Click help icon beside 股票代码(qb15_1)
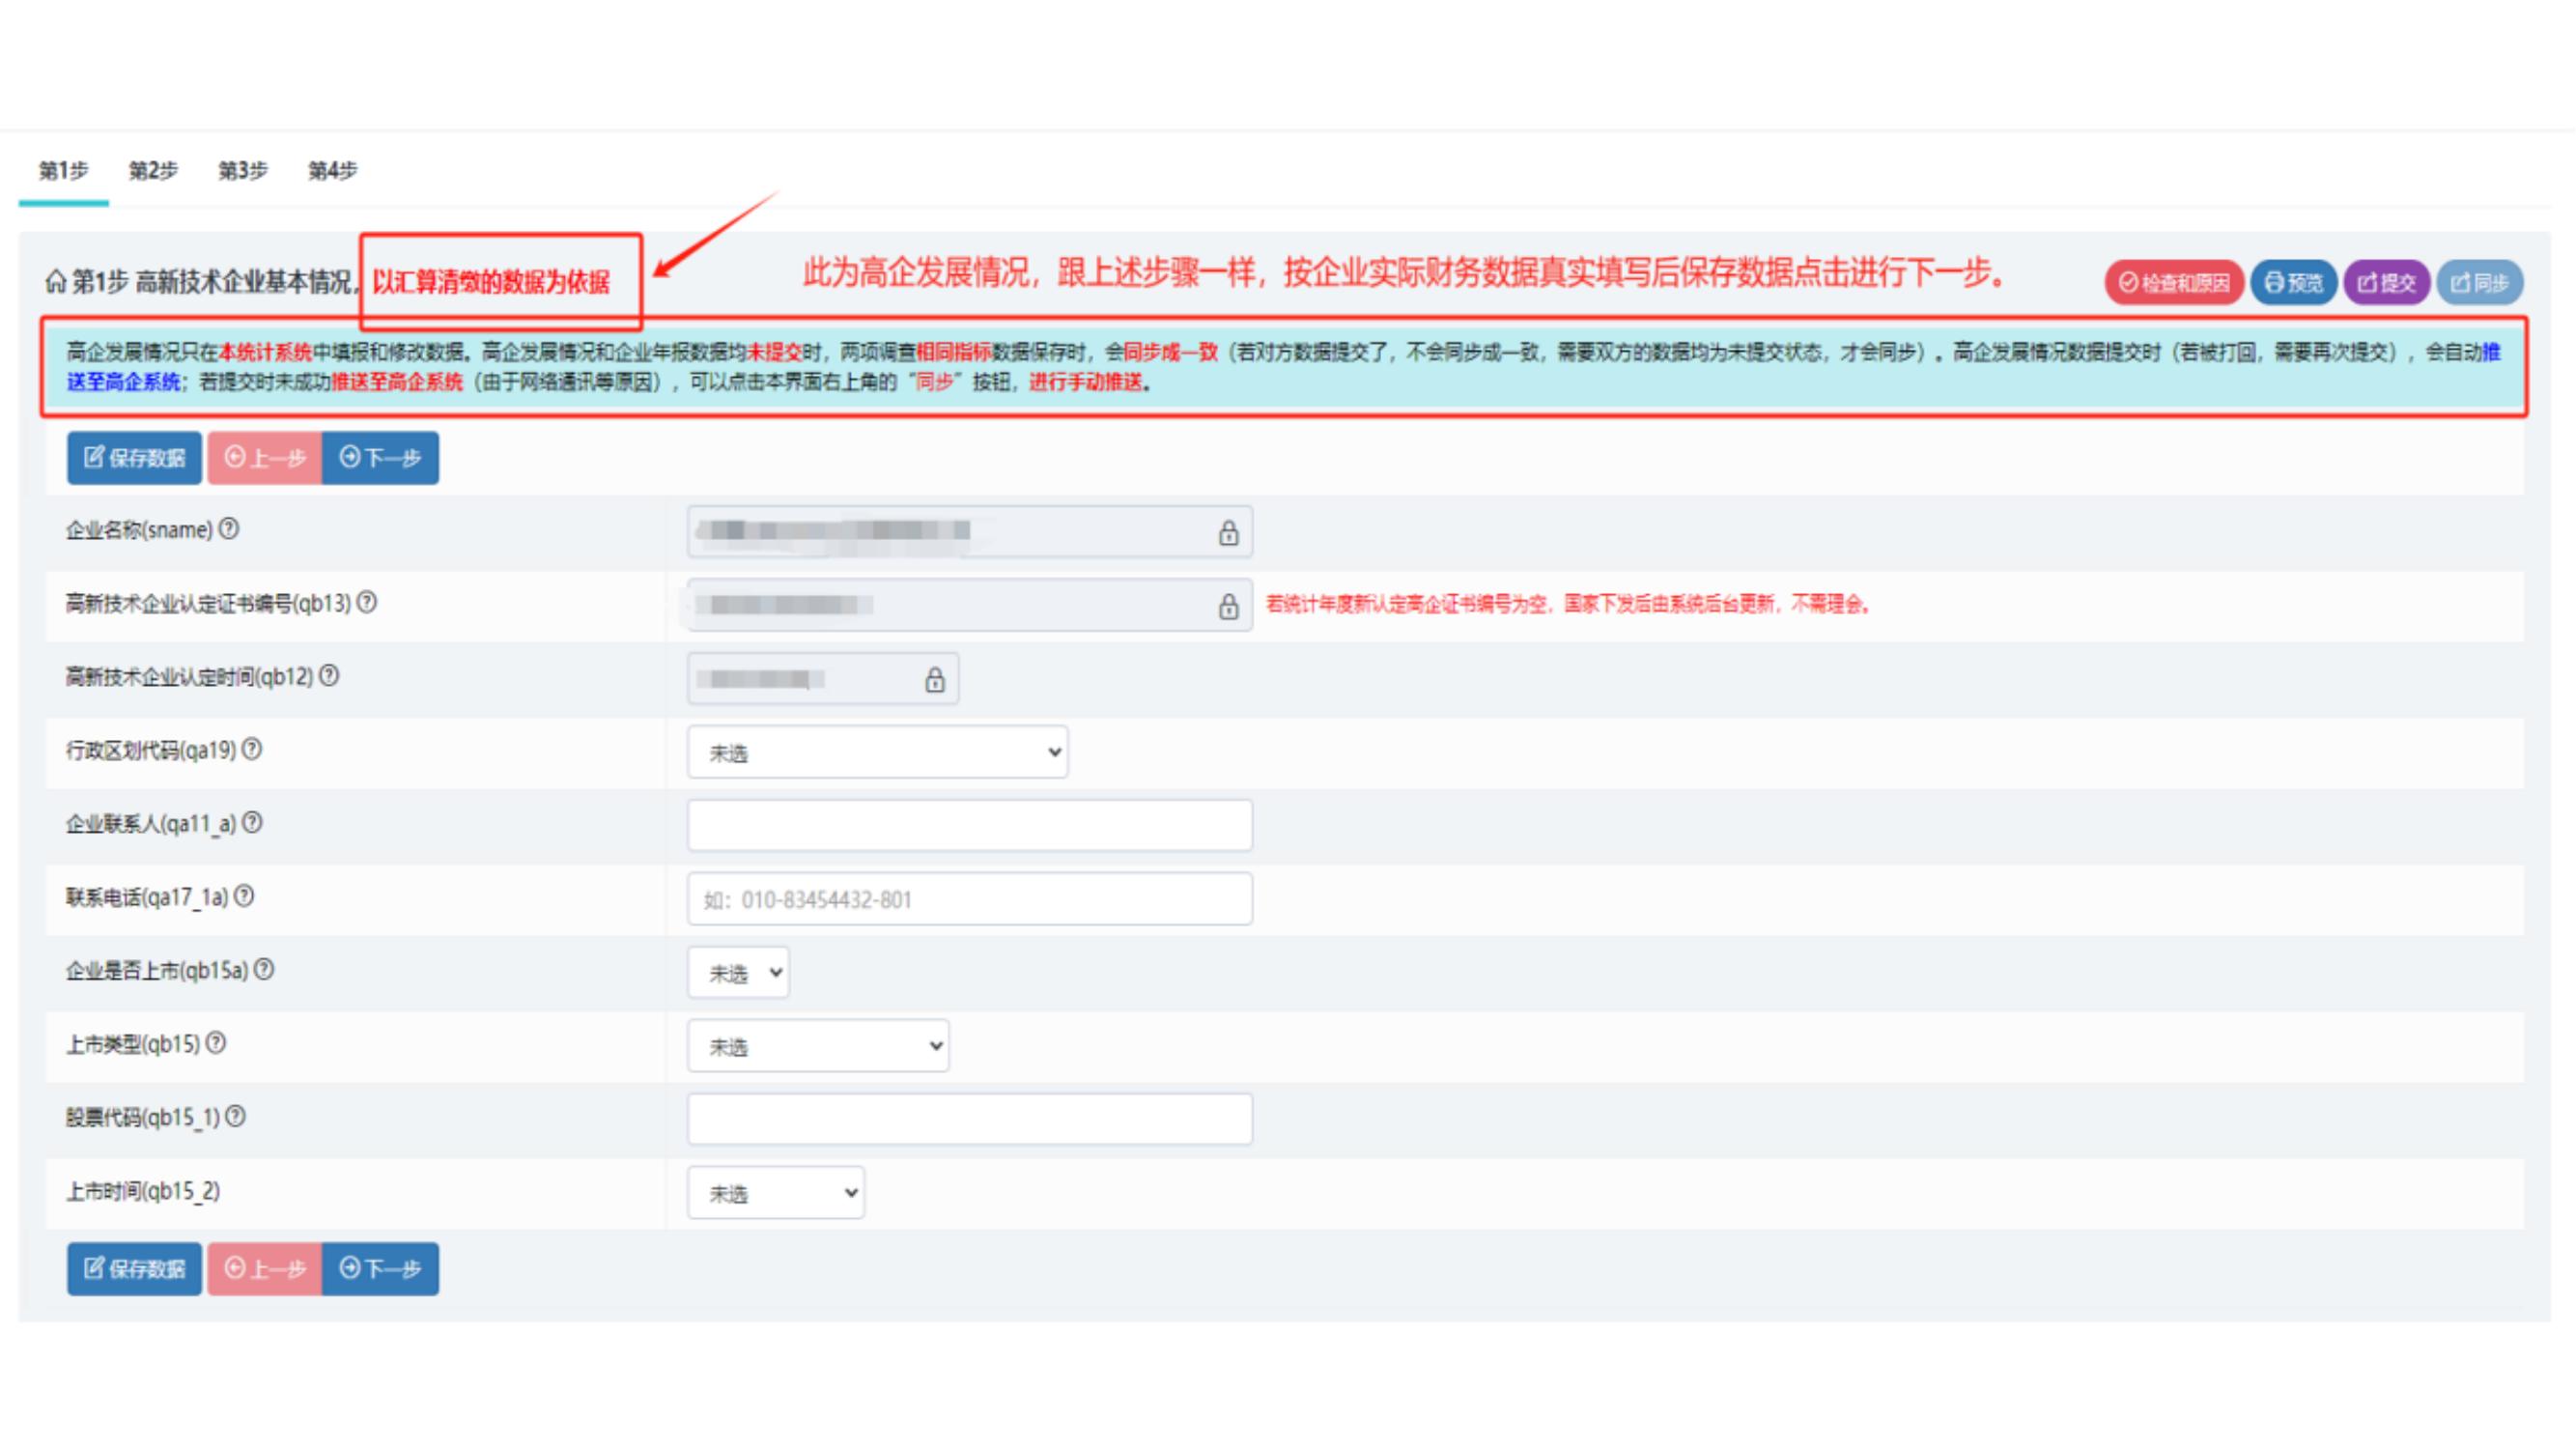Screen dimensions: 2576x1449 pyautogui.click(x=235, y=1117)
